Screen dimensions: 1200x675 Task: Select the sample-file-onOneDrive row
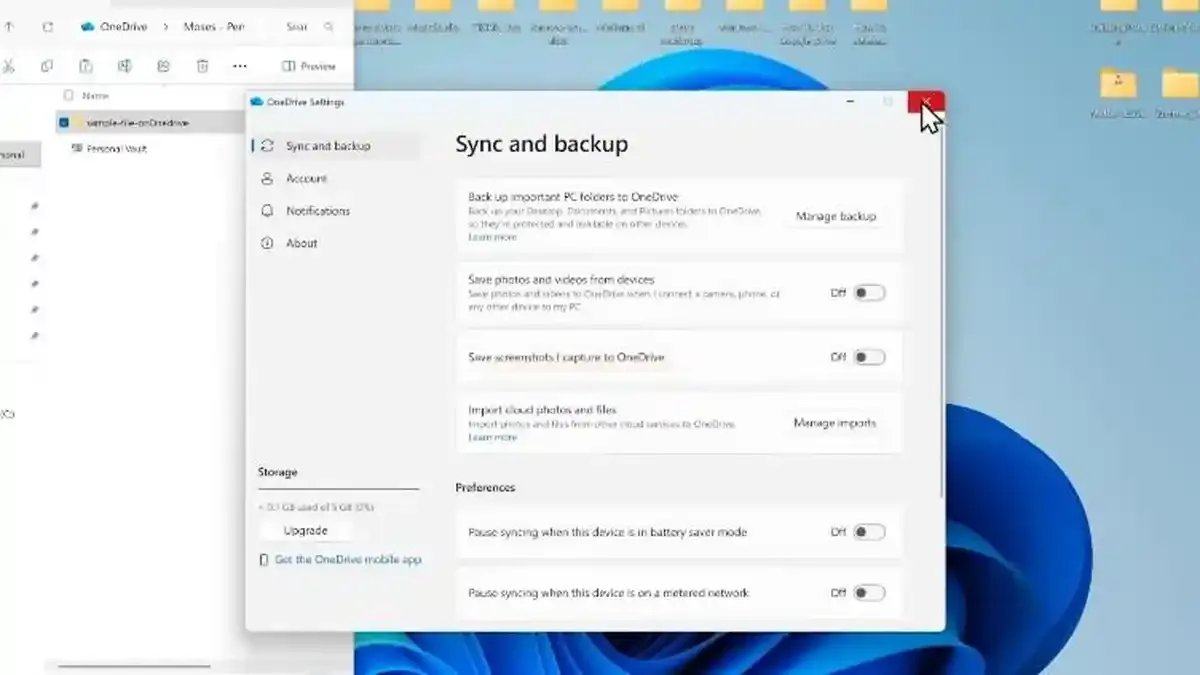coord(150,122)
